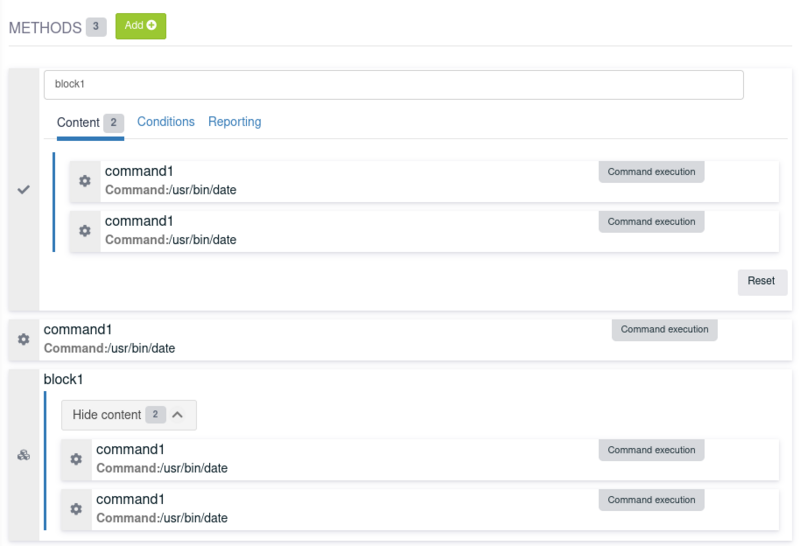This screenshot has height=546, width=800.
Task: Click the gear icon of the standalone command1 method
Action: coord(23,339)
